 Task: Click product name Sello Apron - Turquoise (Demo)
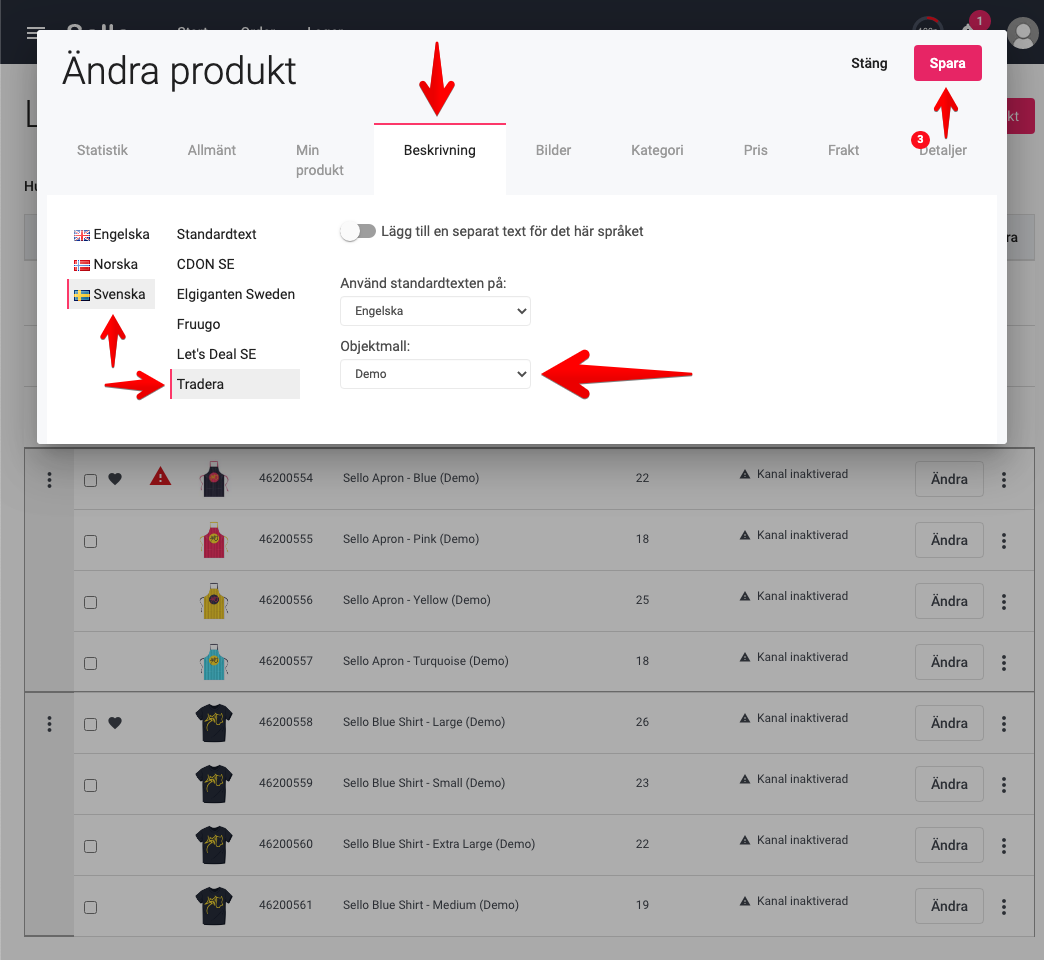pyautogui.click(x=425, y=661)
